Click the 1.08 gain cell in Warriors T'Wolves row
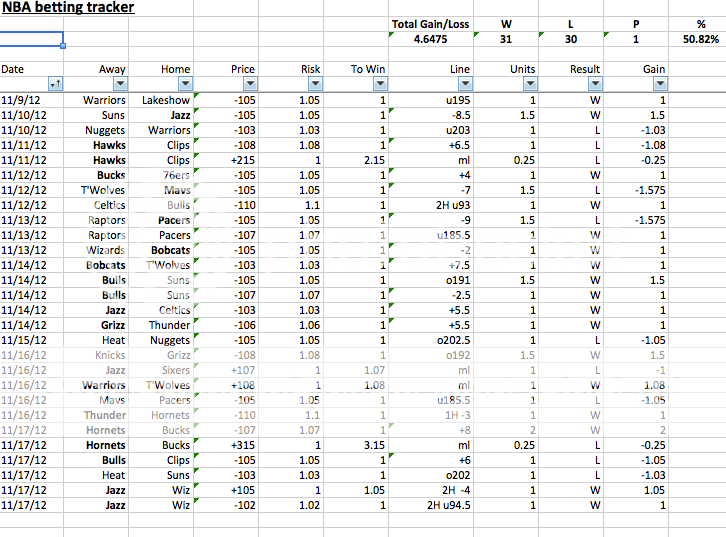 point(636,385)
